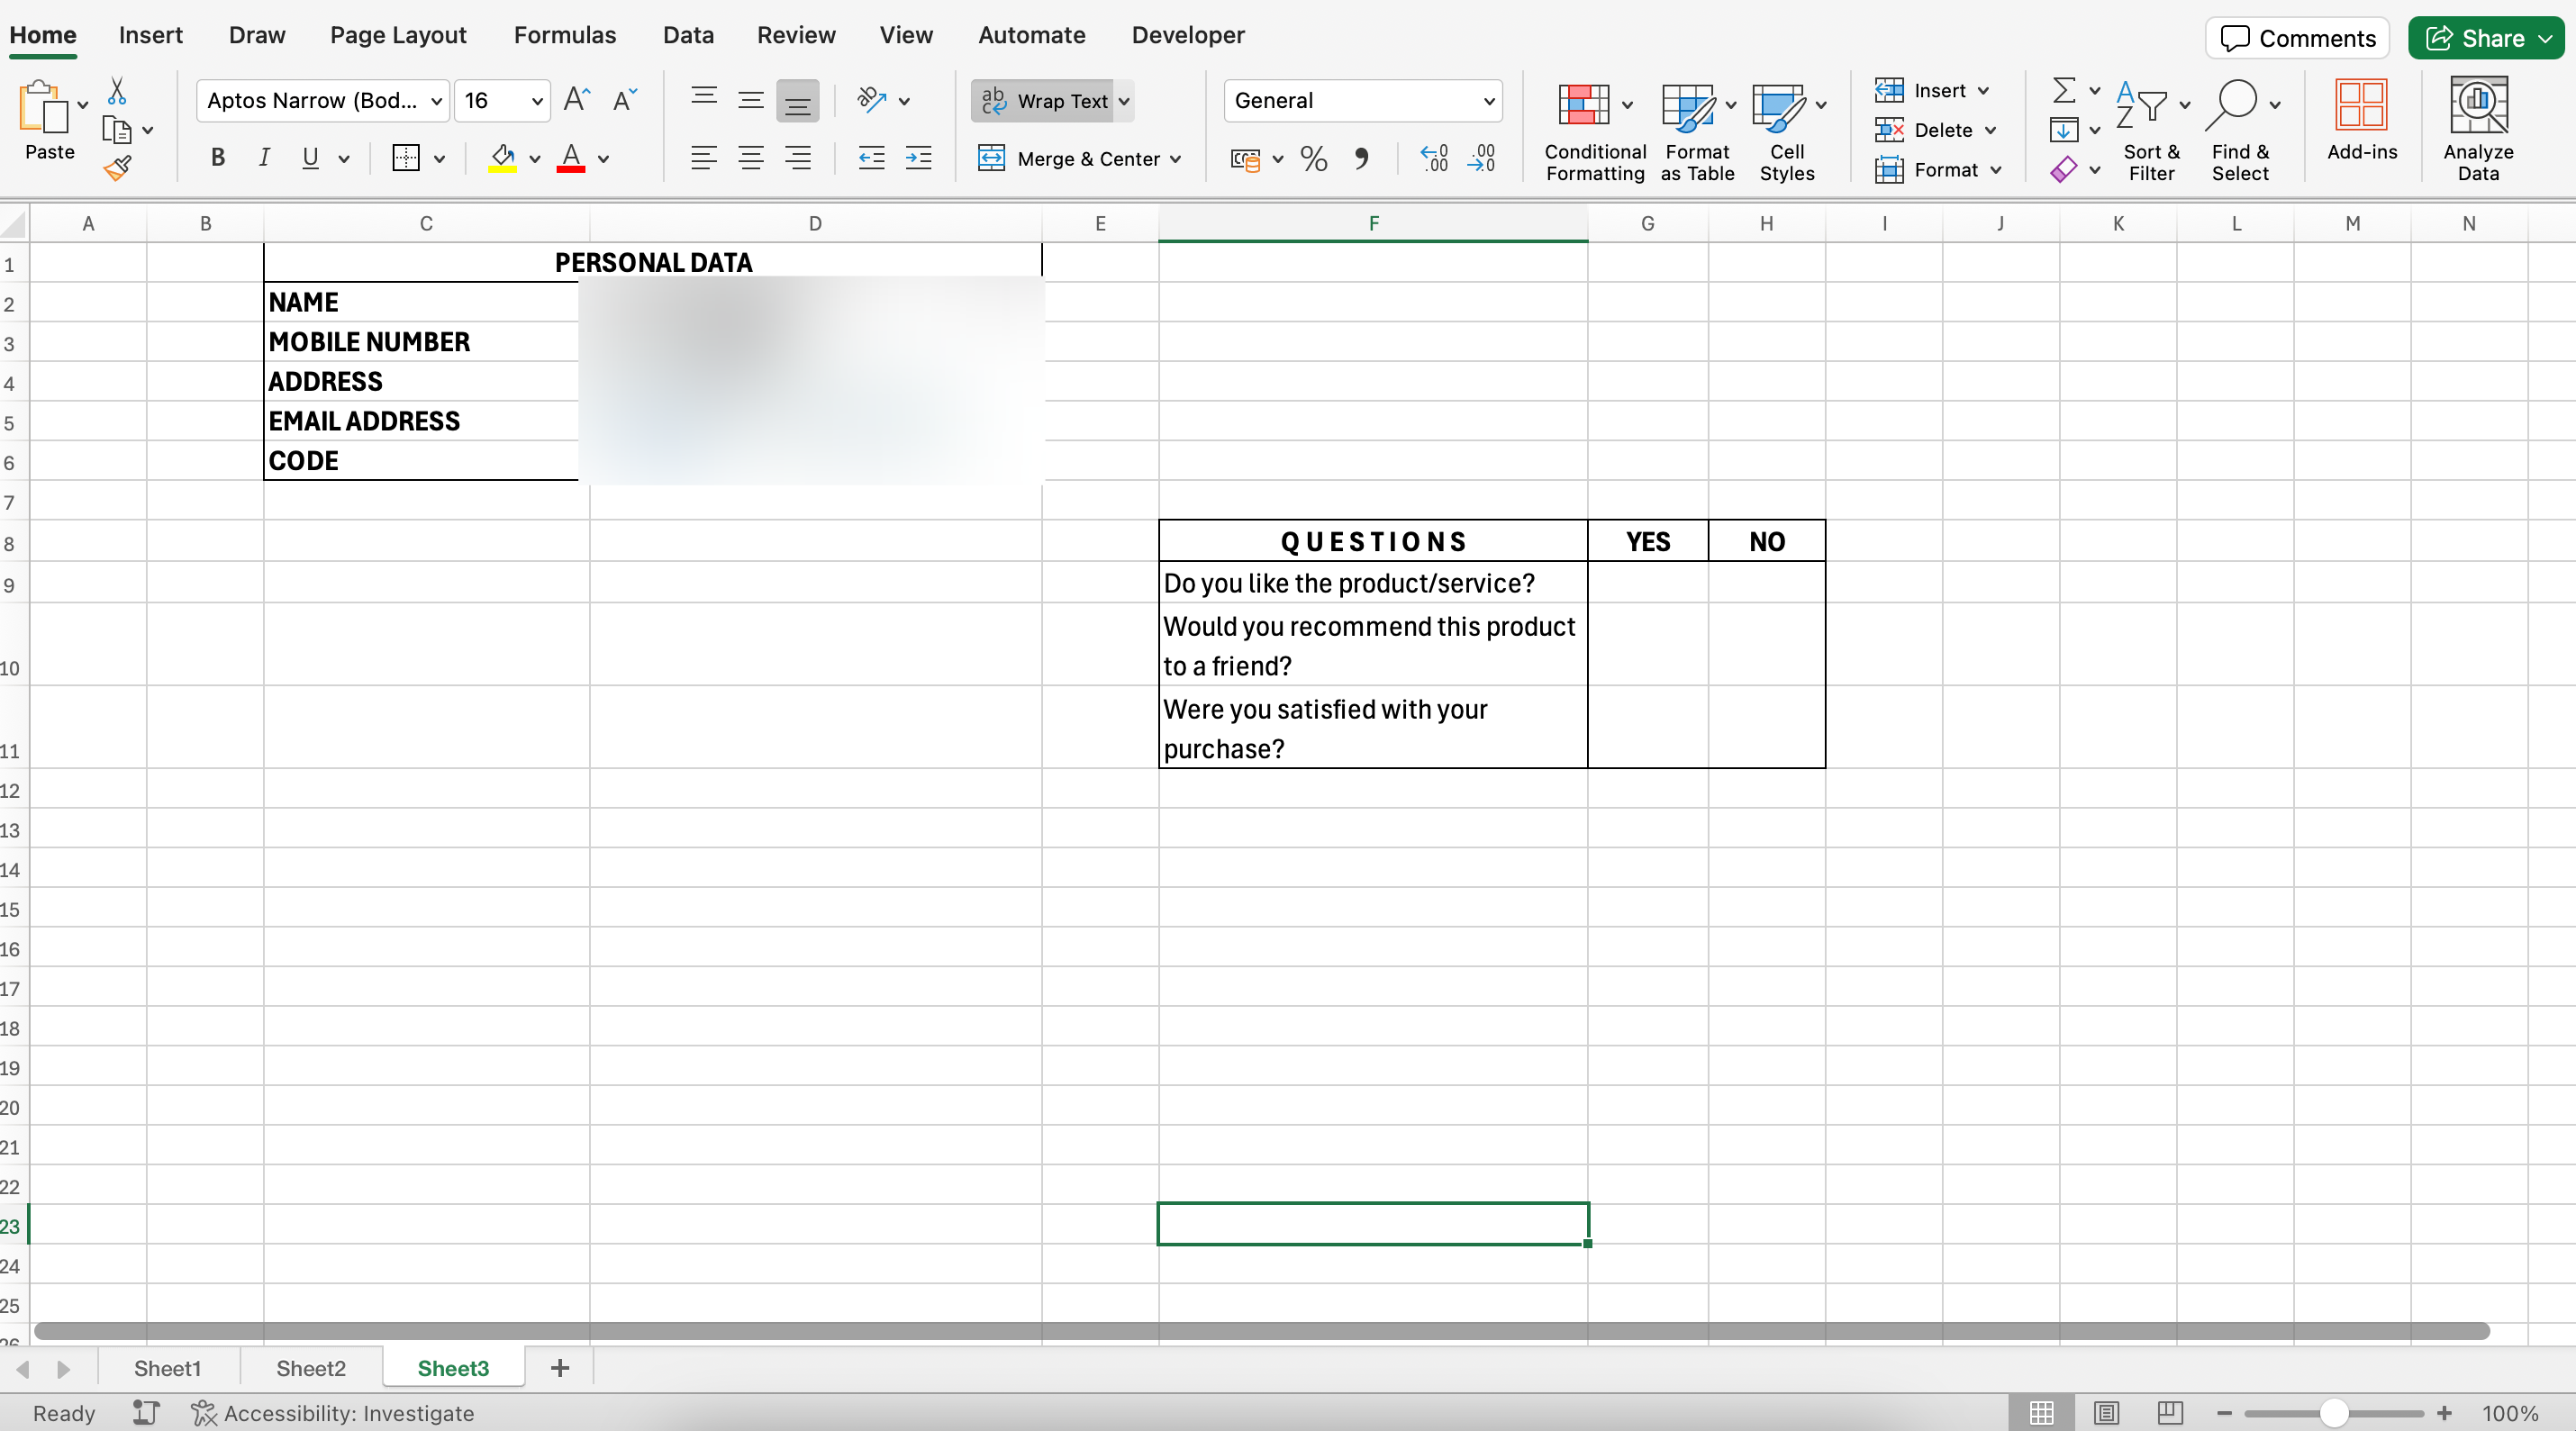Toggle bold formatting
Screen dimensions: 2576x1431
218,157
